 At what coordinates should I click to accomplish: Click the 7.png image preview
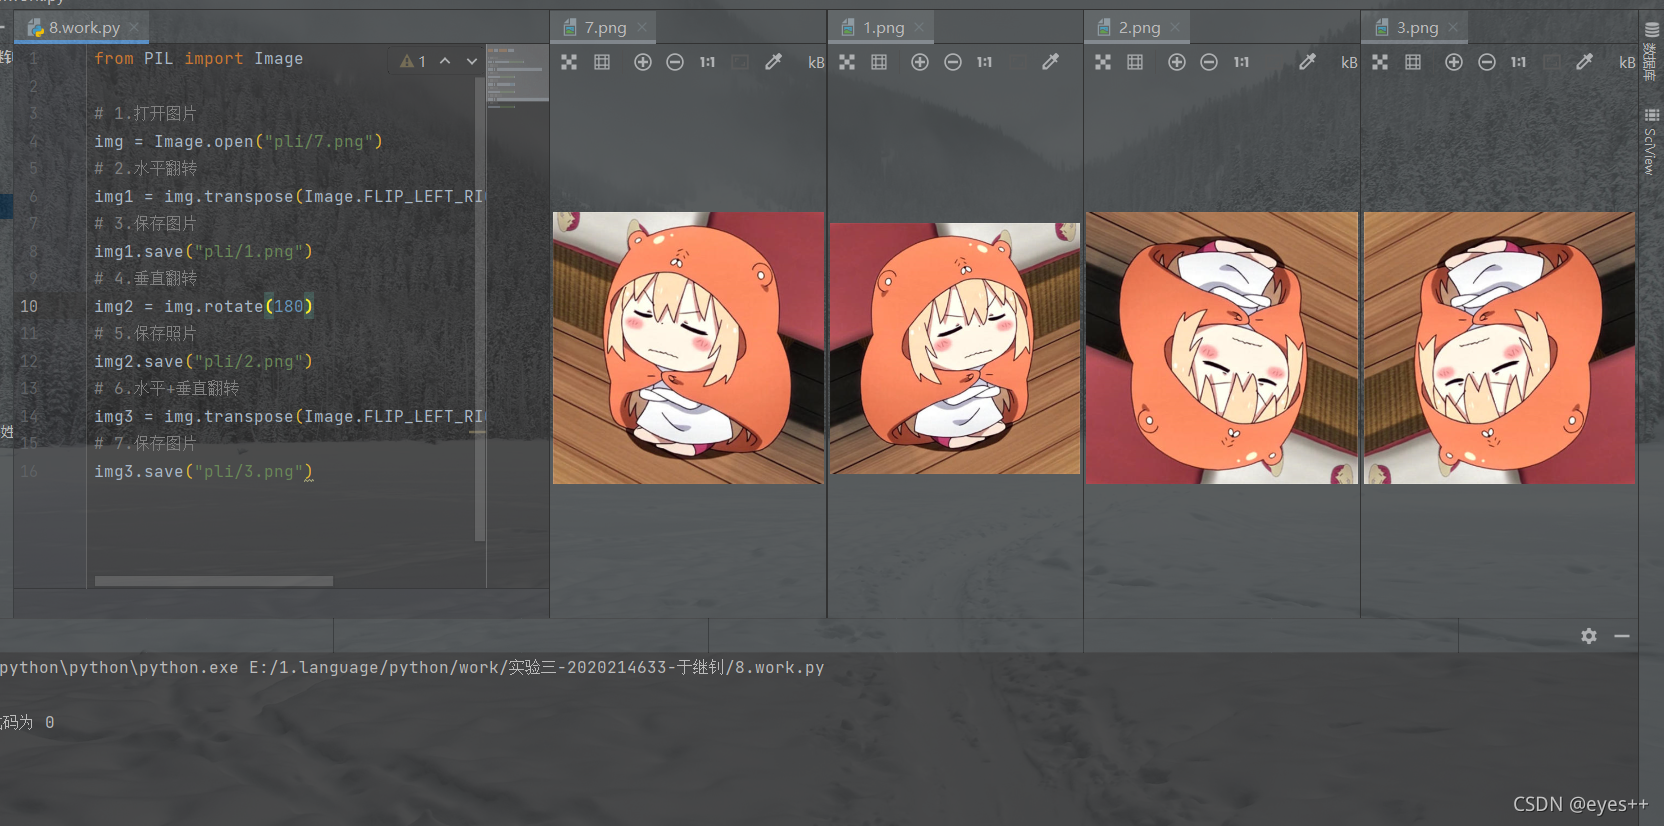coord(688,348)
